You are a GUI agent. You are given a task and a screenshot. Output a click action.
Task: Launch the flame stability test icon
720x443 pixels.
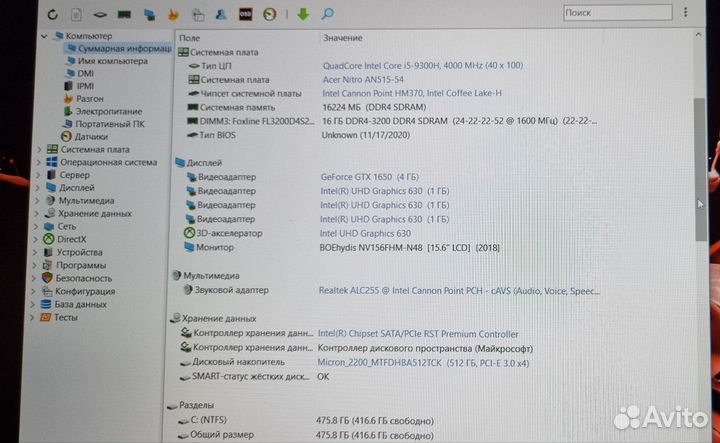(x=173, y=15)
